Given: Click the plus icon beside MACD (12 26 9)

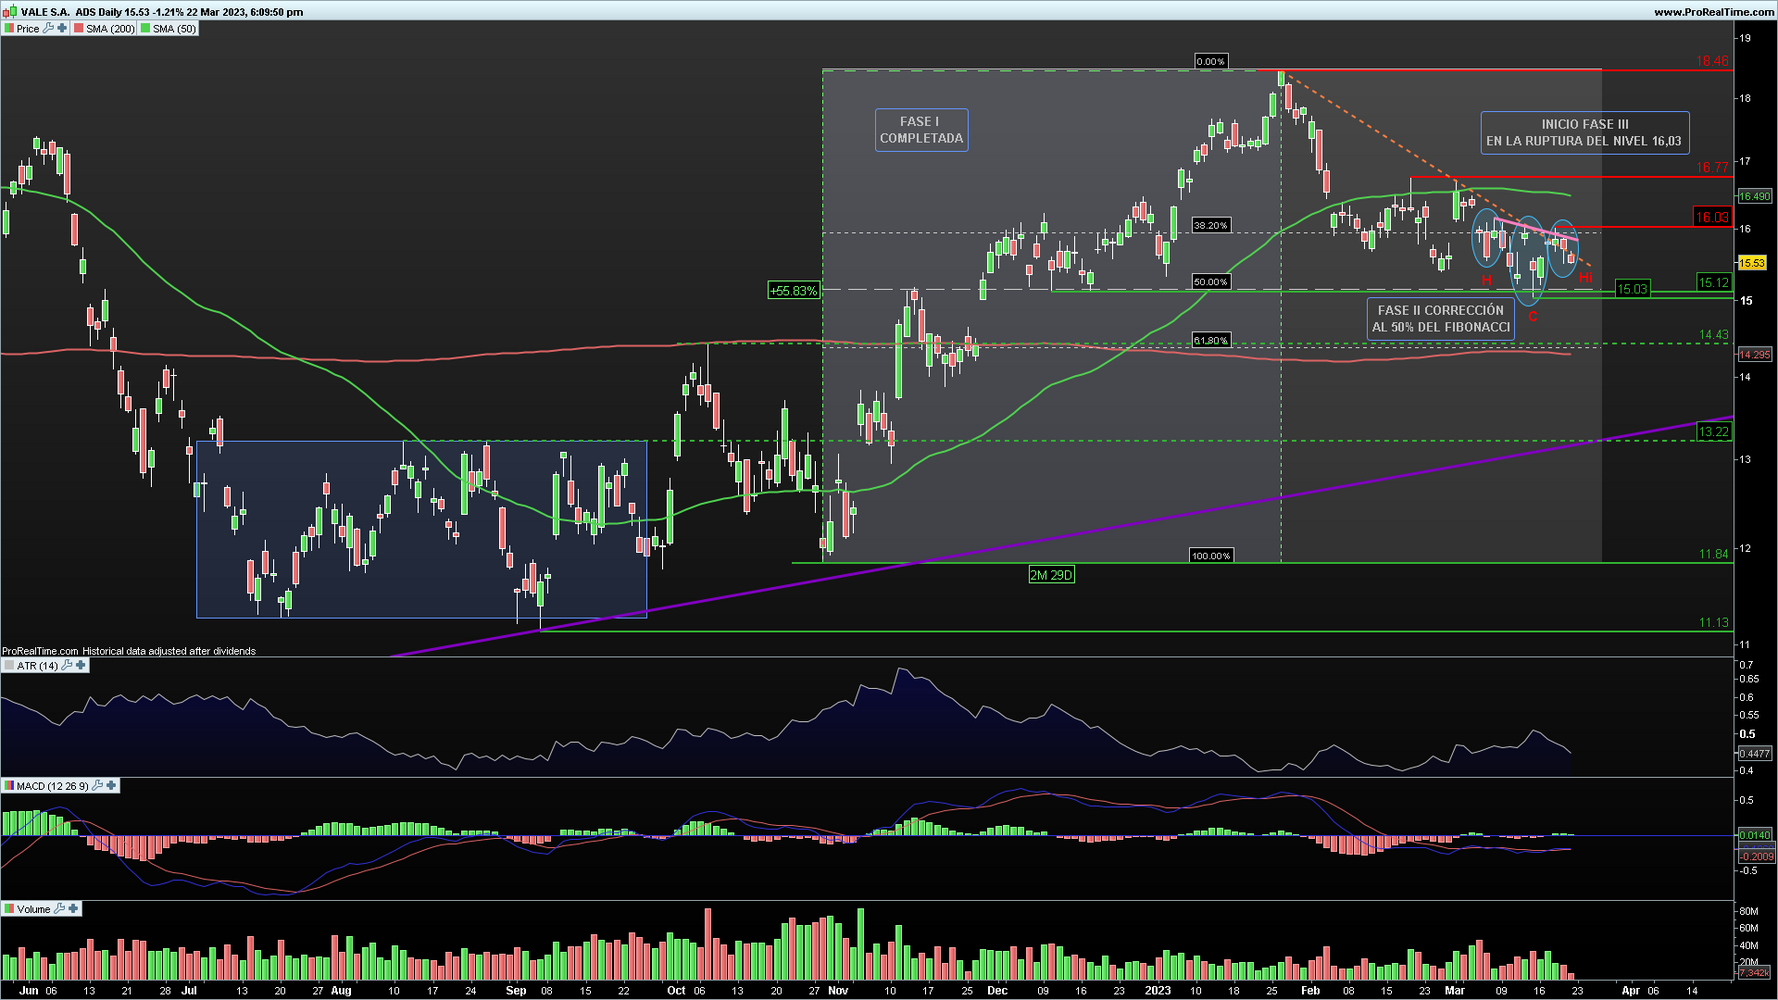Looking at the screenshot, I should 111,786.
